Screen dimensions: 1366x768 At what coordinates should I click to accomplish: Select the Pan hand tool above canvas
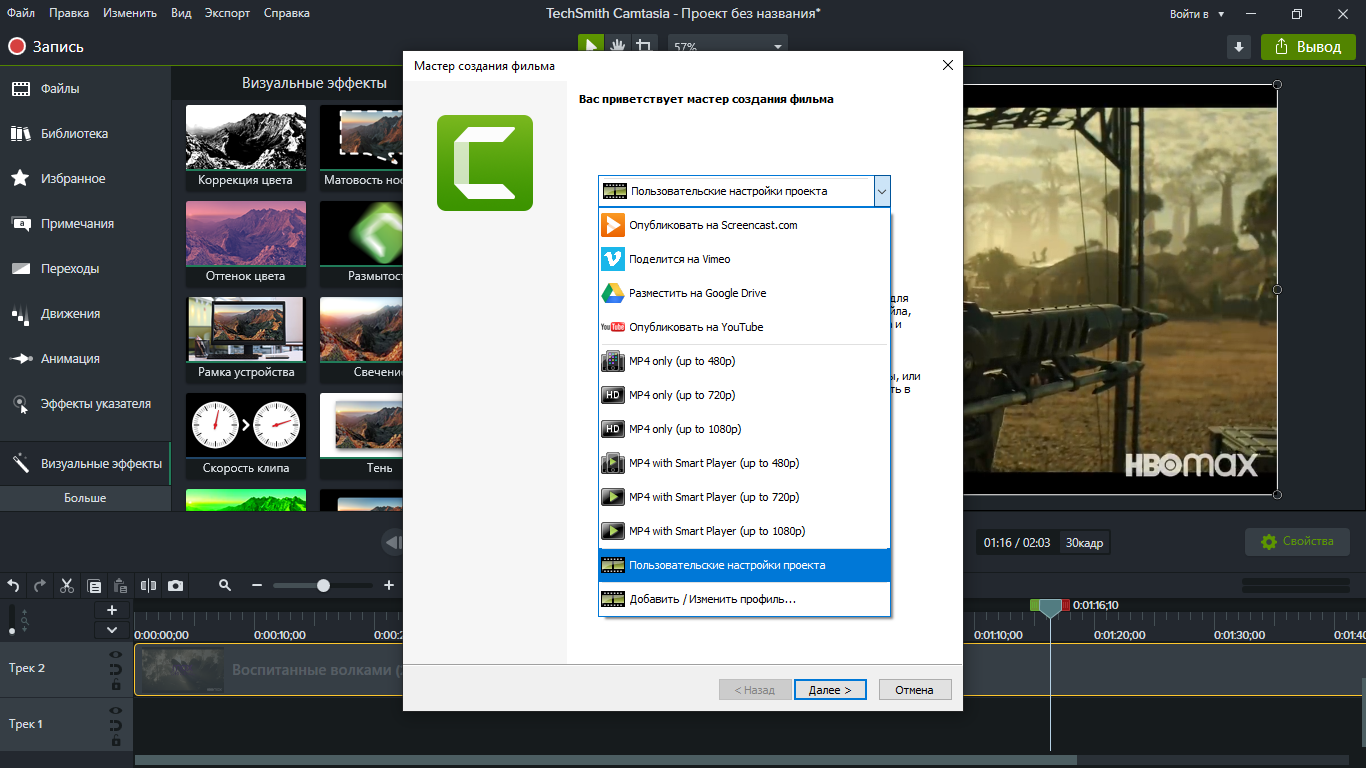tap(618, 46)
